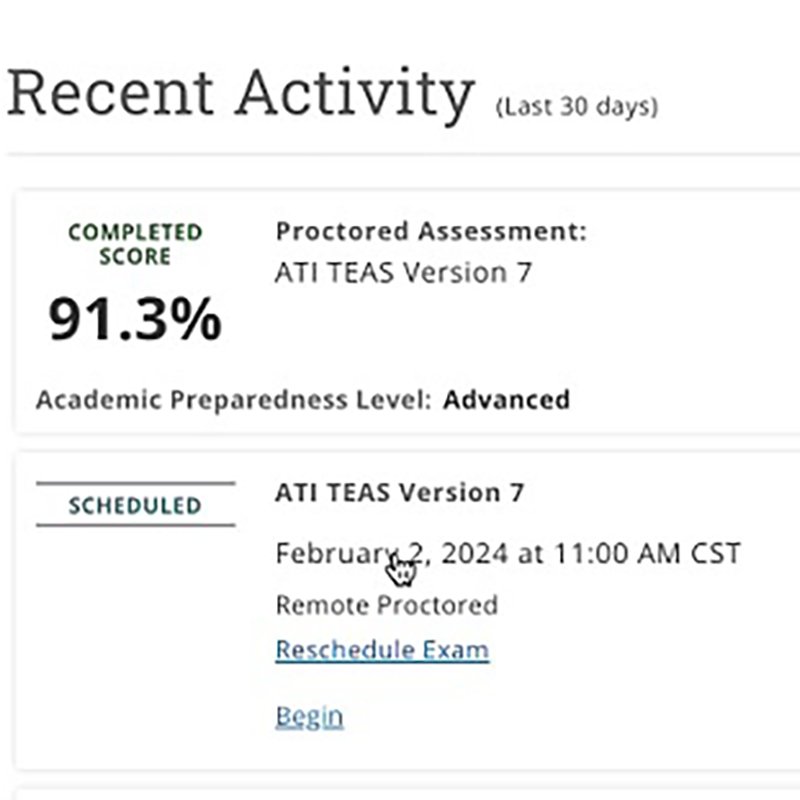Image resolution: width=800 pixels, height=800 pixels.
Task: Select the bold ATI TEAS Version 7 title
Action: [399, 493]
